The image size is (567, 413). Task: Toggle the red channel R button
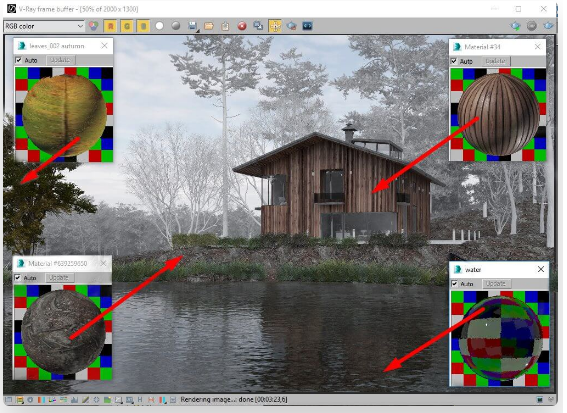coord(111,26)
